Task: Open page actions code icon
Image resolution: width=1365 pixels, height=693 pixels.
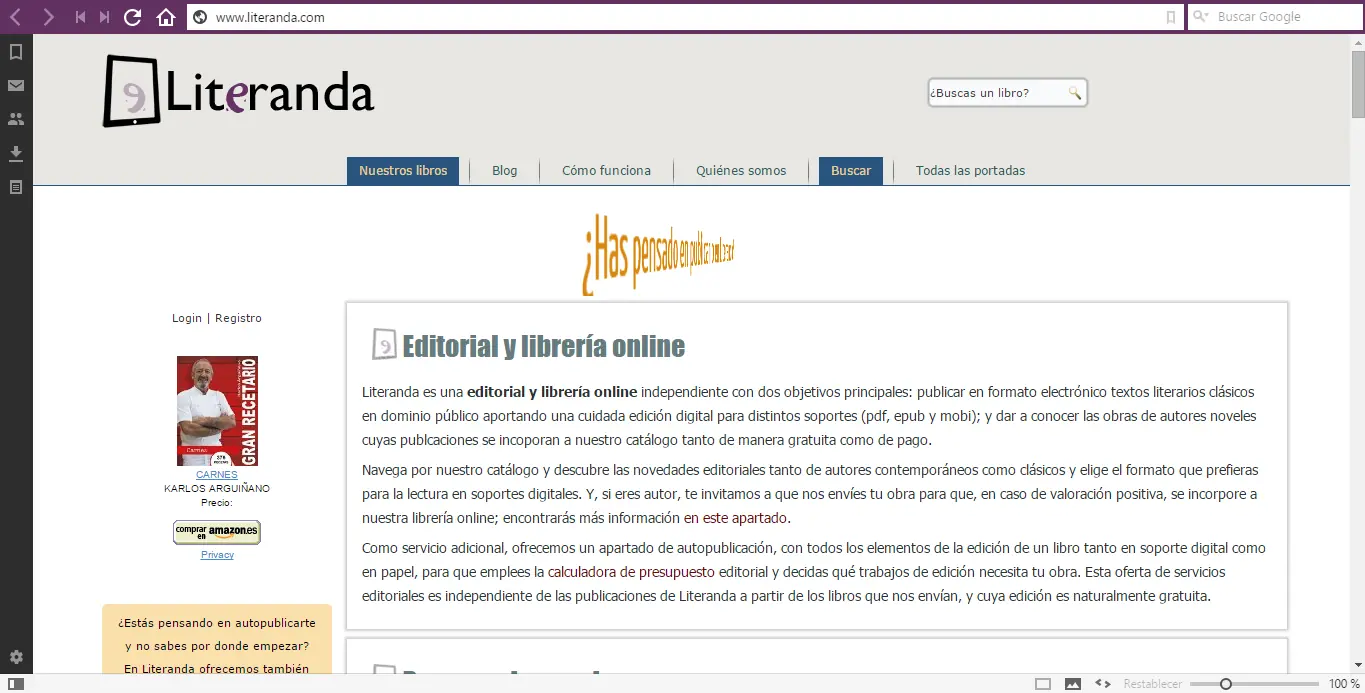Action: click(x=1103, y=684)
